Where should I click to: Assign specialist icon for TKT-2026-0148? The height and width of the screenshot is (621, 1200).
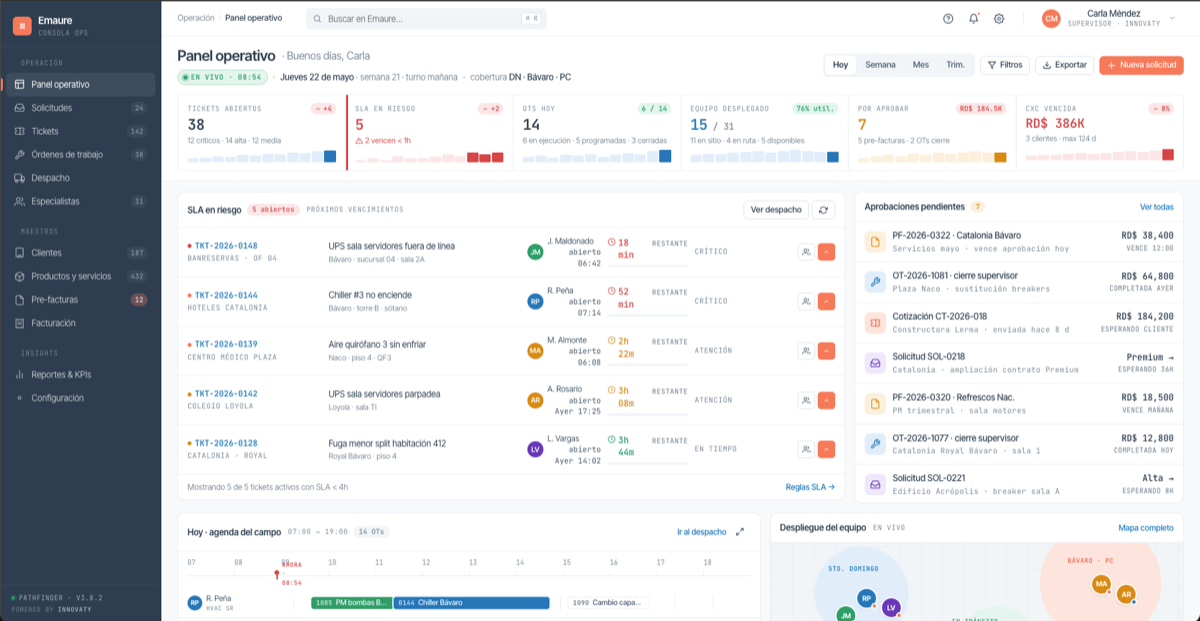pos(805,252)
